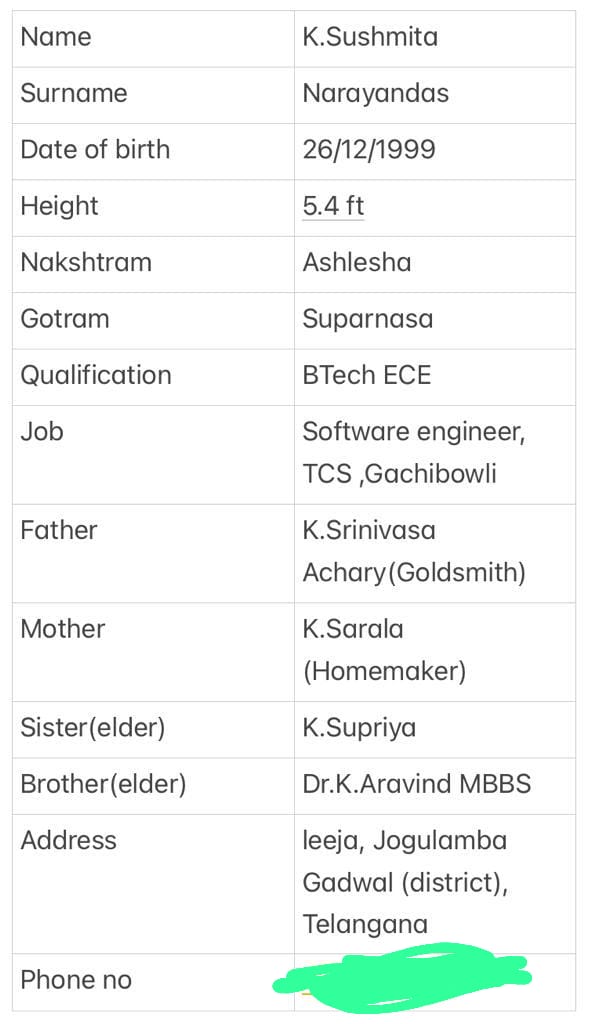This screenshot has width=592, height=1024.
Task: Click the K.Sarala (Homemaker) cell
Action: [435, 652]
